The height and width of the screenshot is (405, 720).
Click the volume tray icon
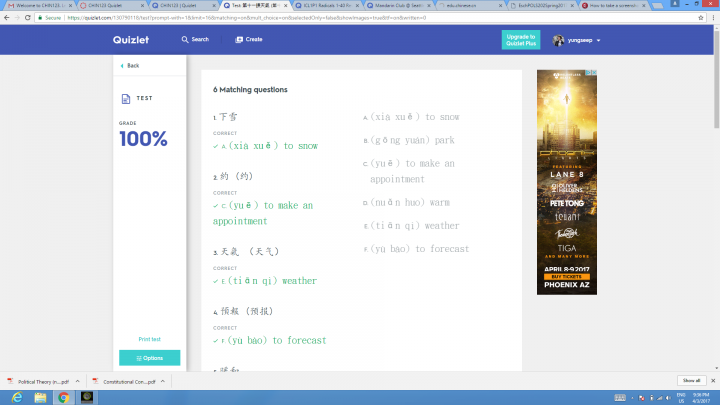point(668,398)
